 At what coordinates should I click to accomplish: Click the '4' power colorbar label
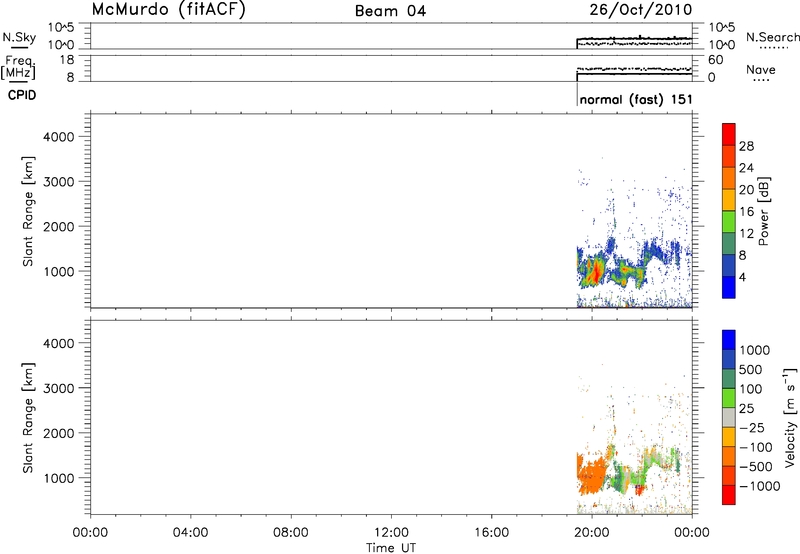tap(742, 277)
